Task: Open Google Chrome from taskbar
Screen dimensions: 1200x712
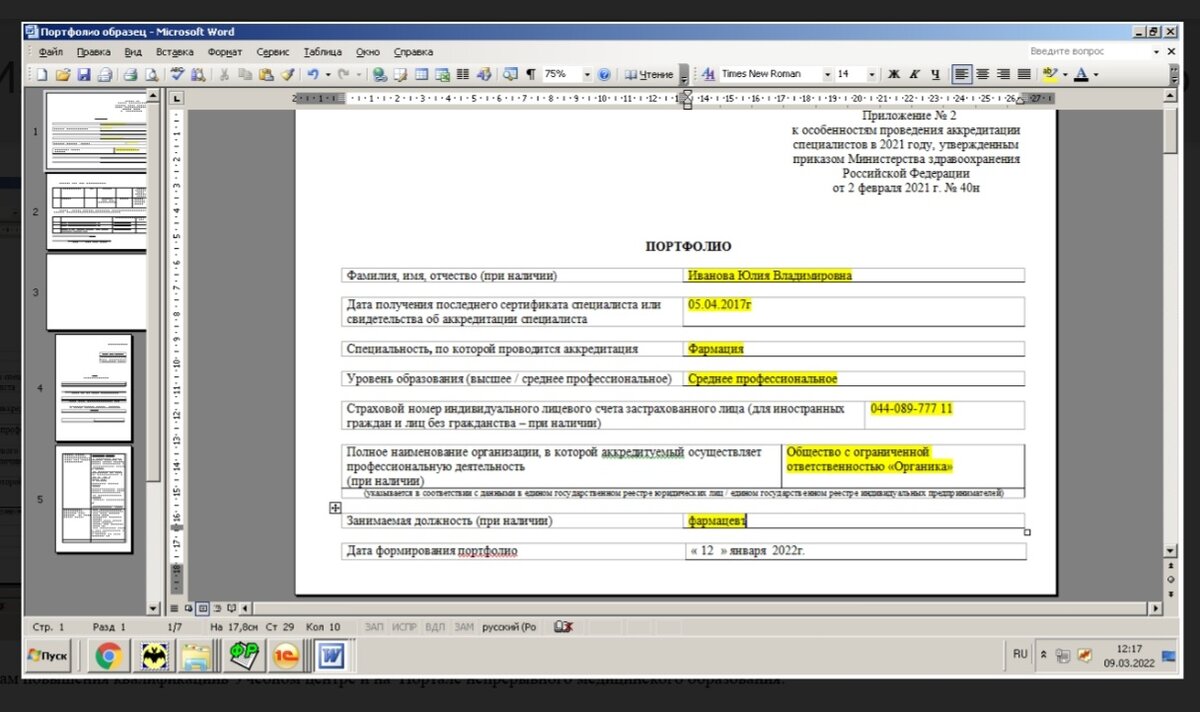Action: [109, 656]
